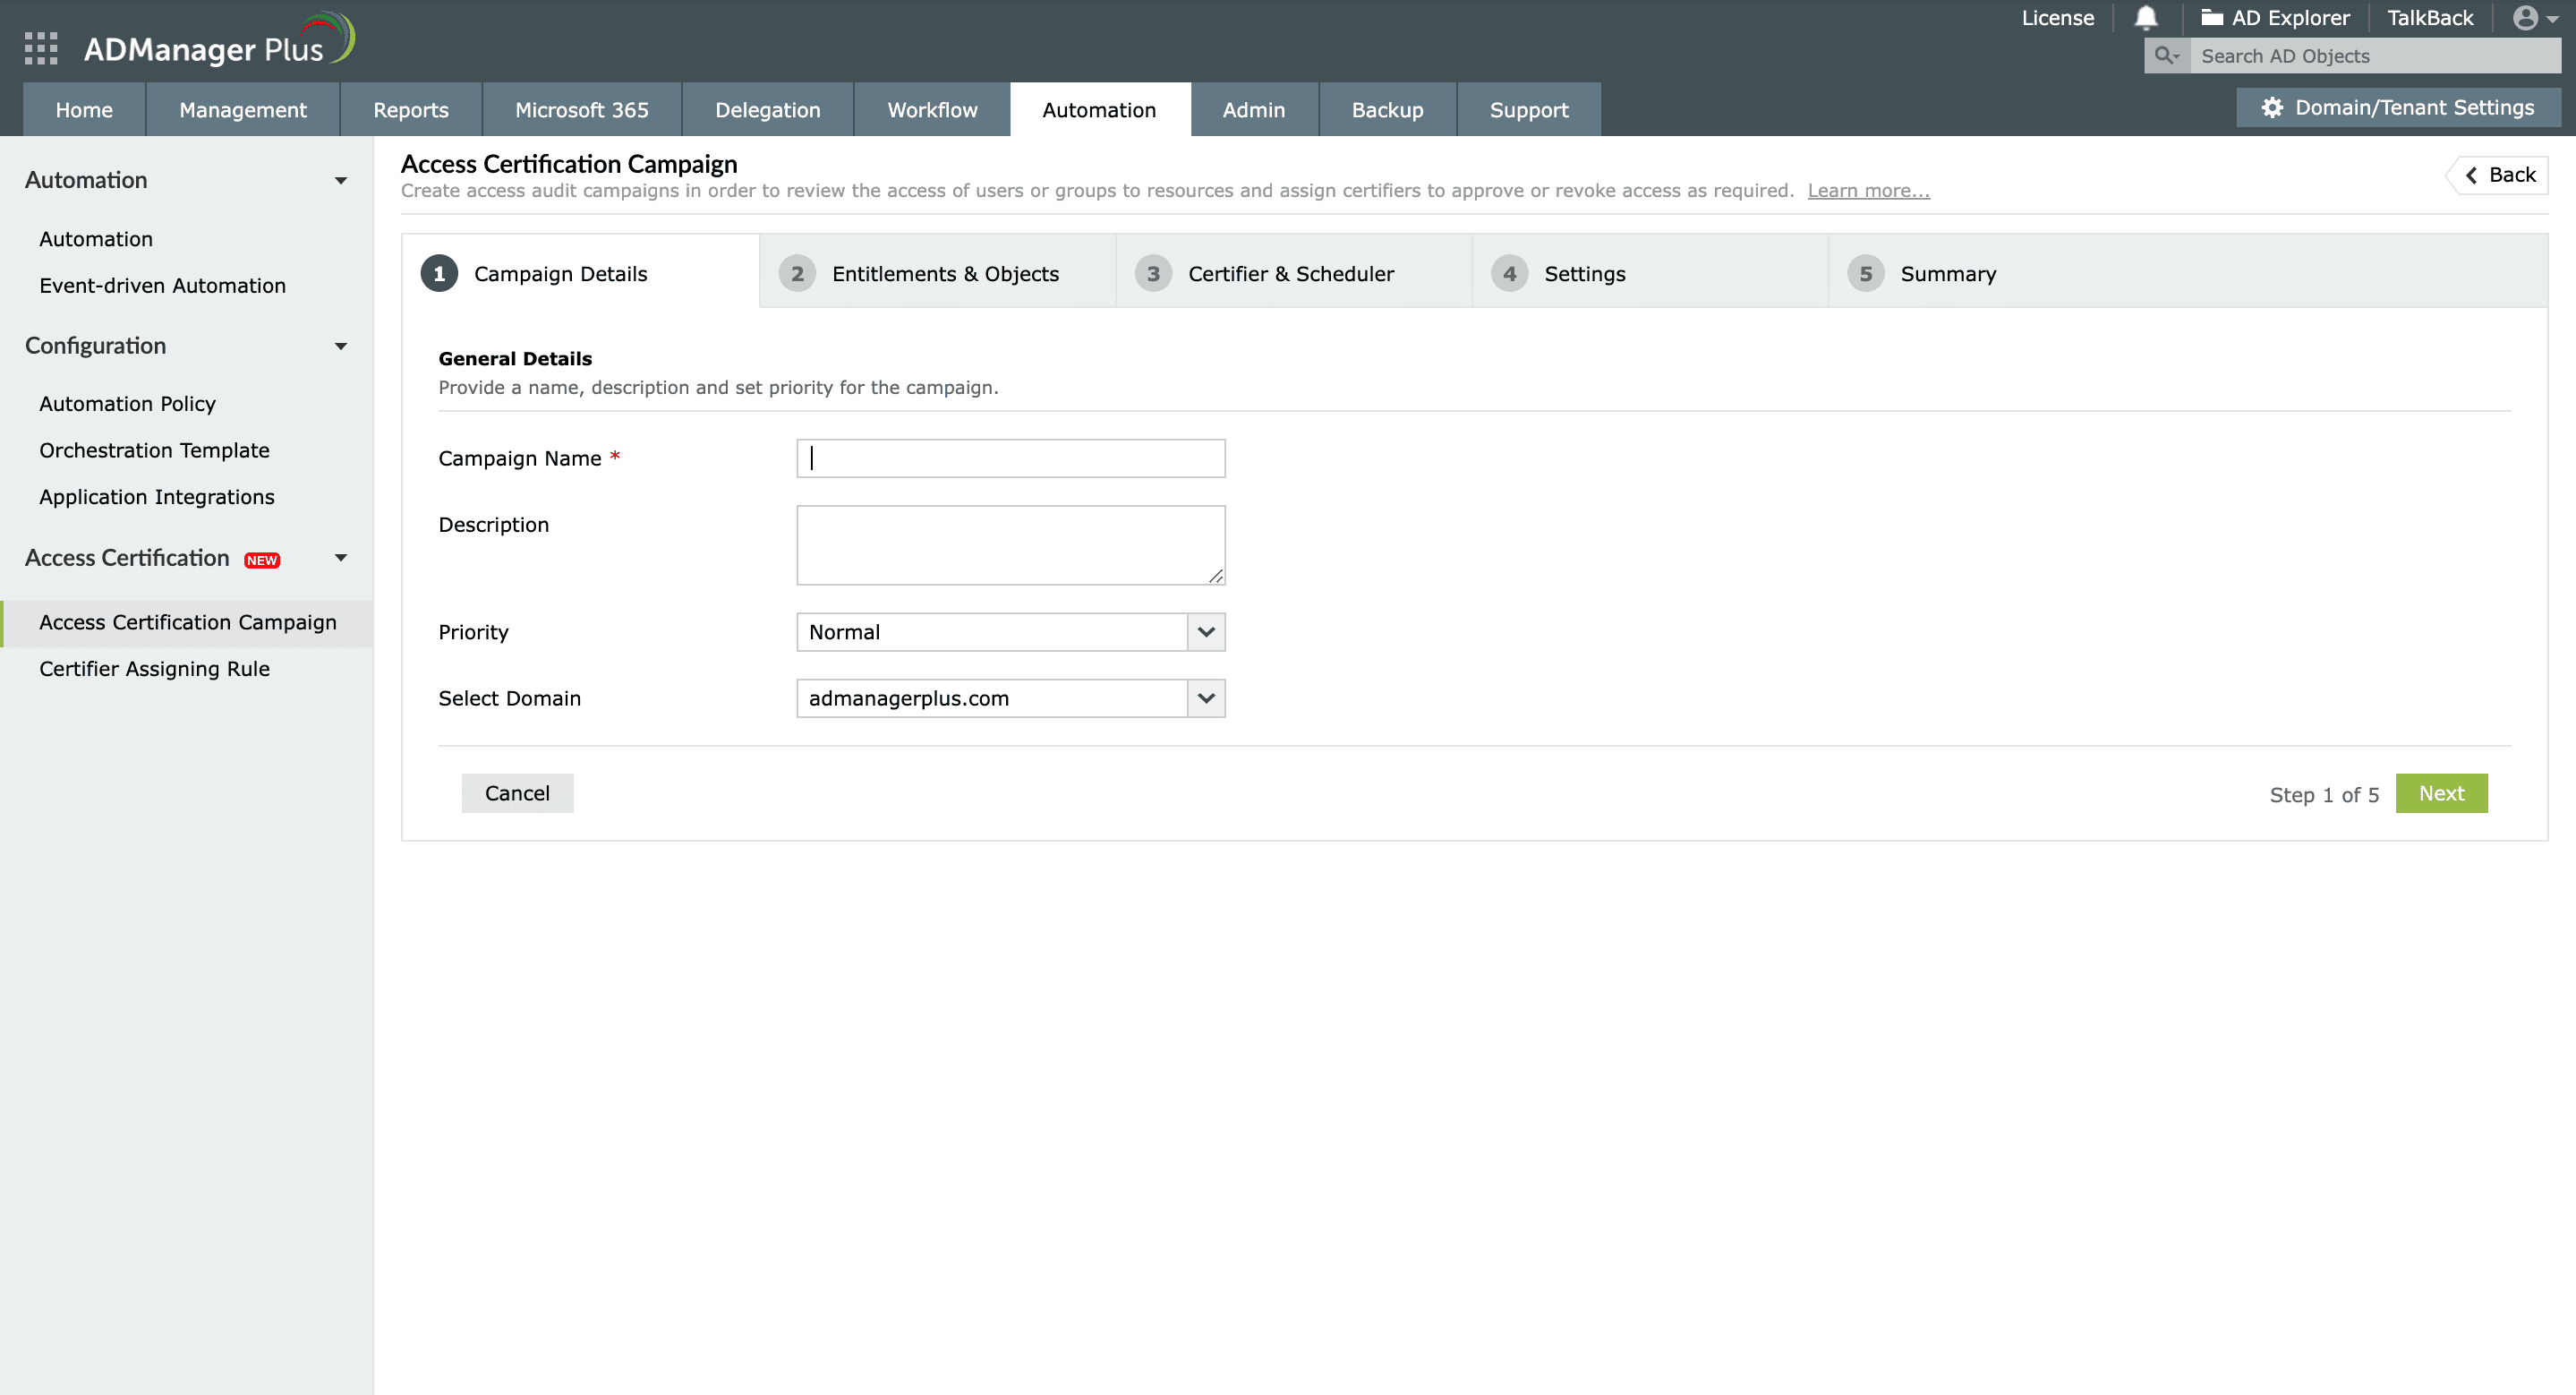2576x1395 pixels.
Task: Open the Reports tab
Action: 410,110
